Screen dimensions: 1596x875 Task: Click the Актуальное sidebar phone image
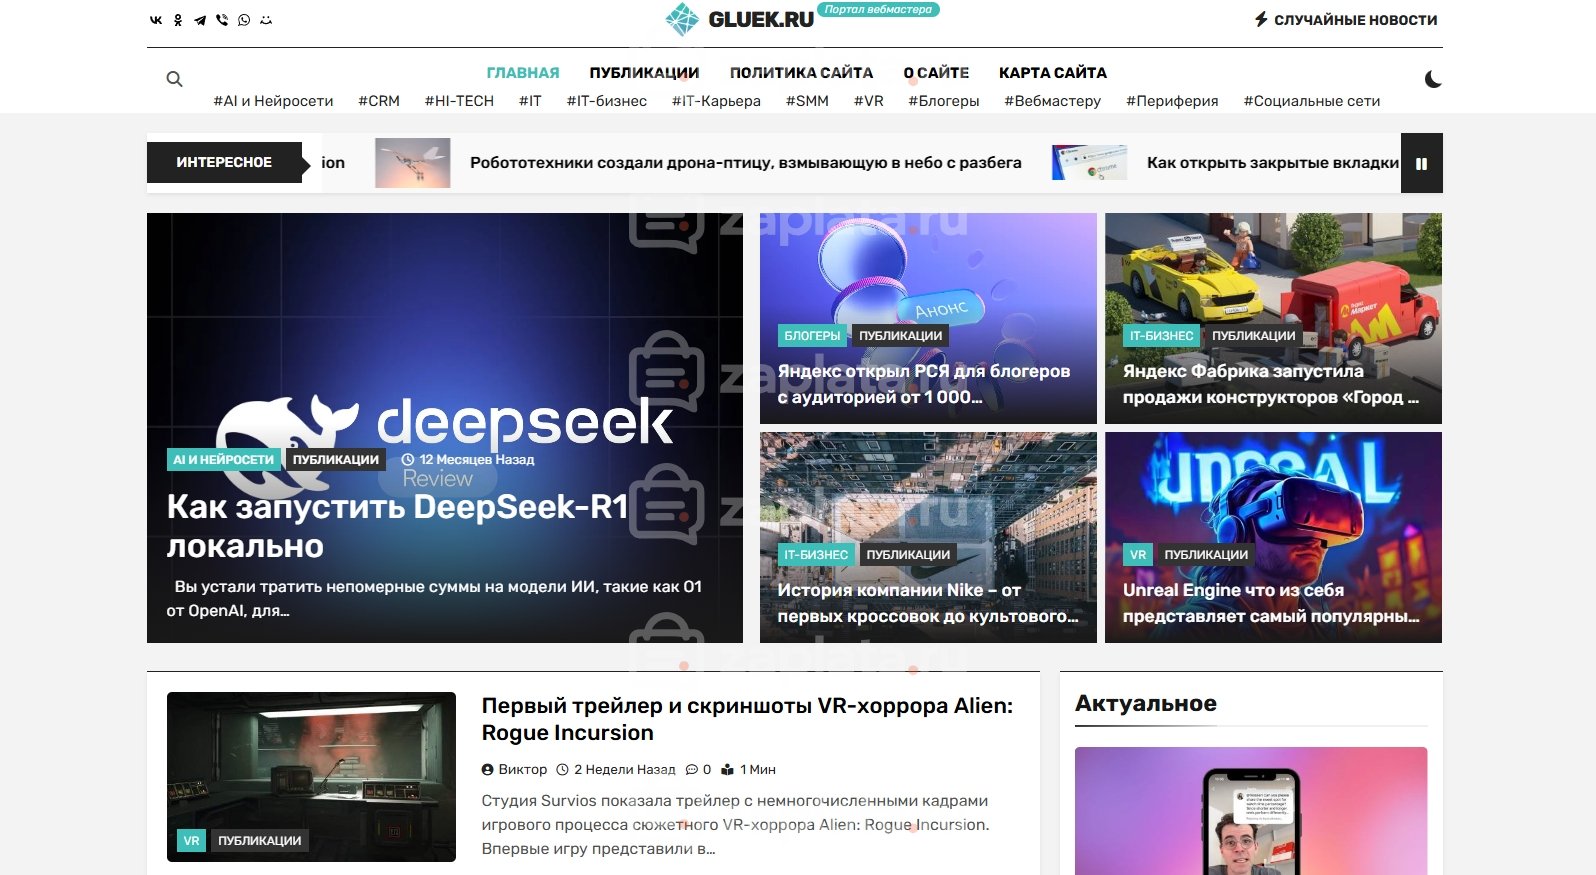(1251, 811)
